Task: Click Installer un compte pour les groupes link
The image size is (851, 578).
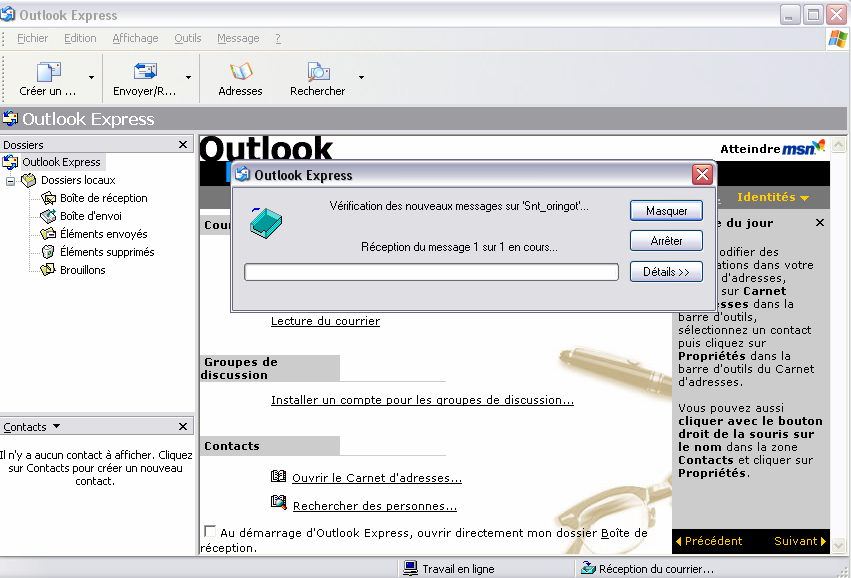Action: (x=422, y=400)
